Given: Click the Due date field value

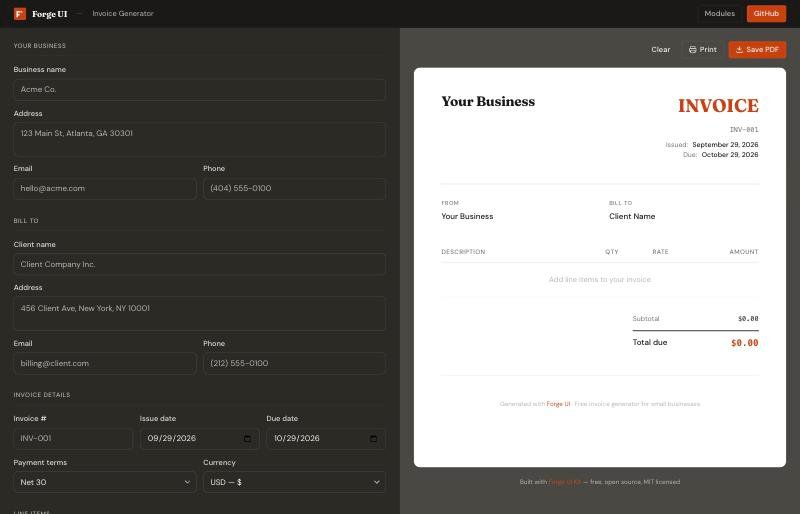Looking at the screenshot, I should coord(296,438).
